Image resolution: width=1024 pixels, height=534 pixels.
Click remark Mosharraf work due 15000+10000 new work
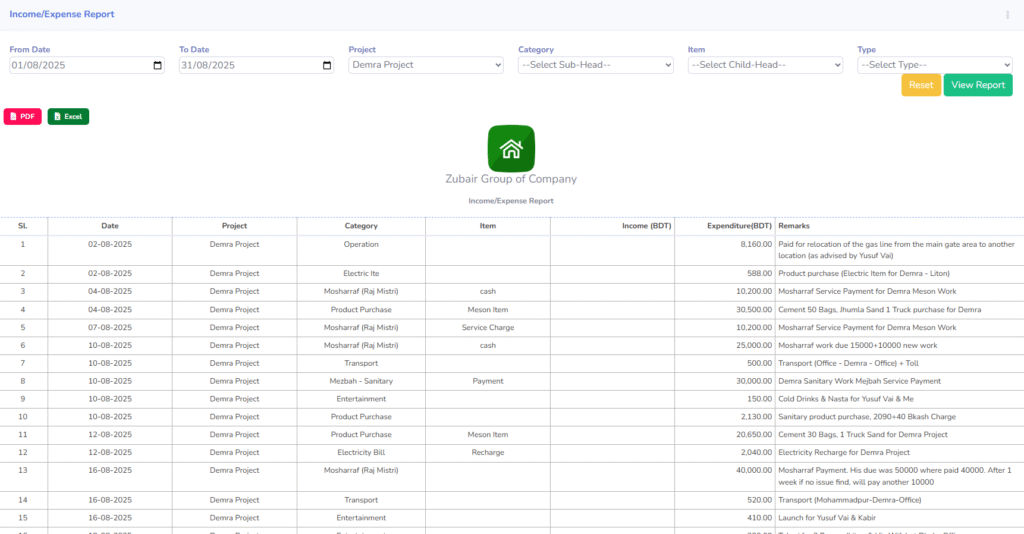coord(857,345)
